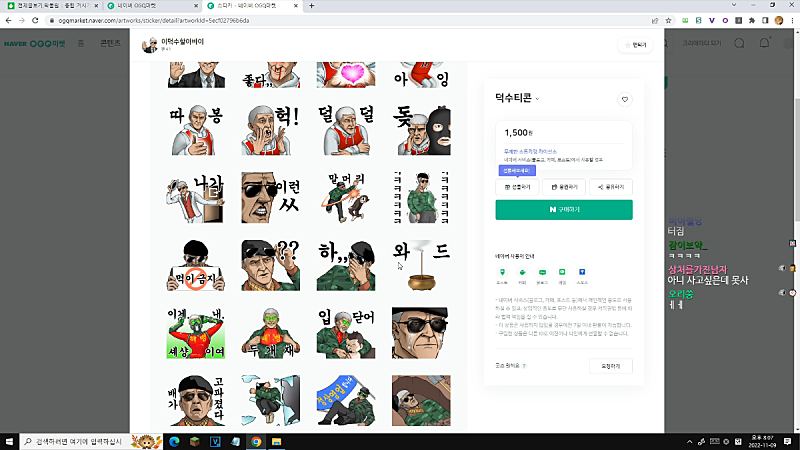Open the chat bubble icon in header
The width and height of the screenshot is (800, 450).
pos(739,43)
